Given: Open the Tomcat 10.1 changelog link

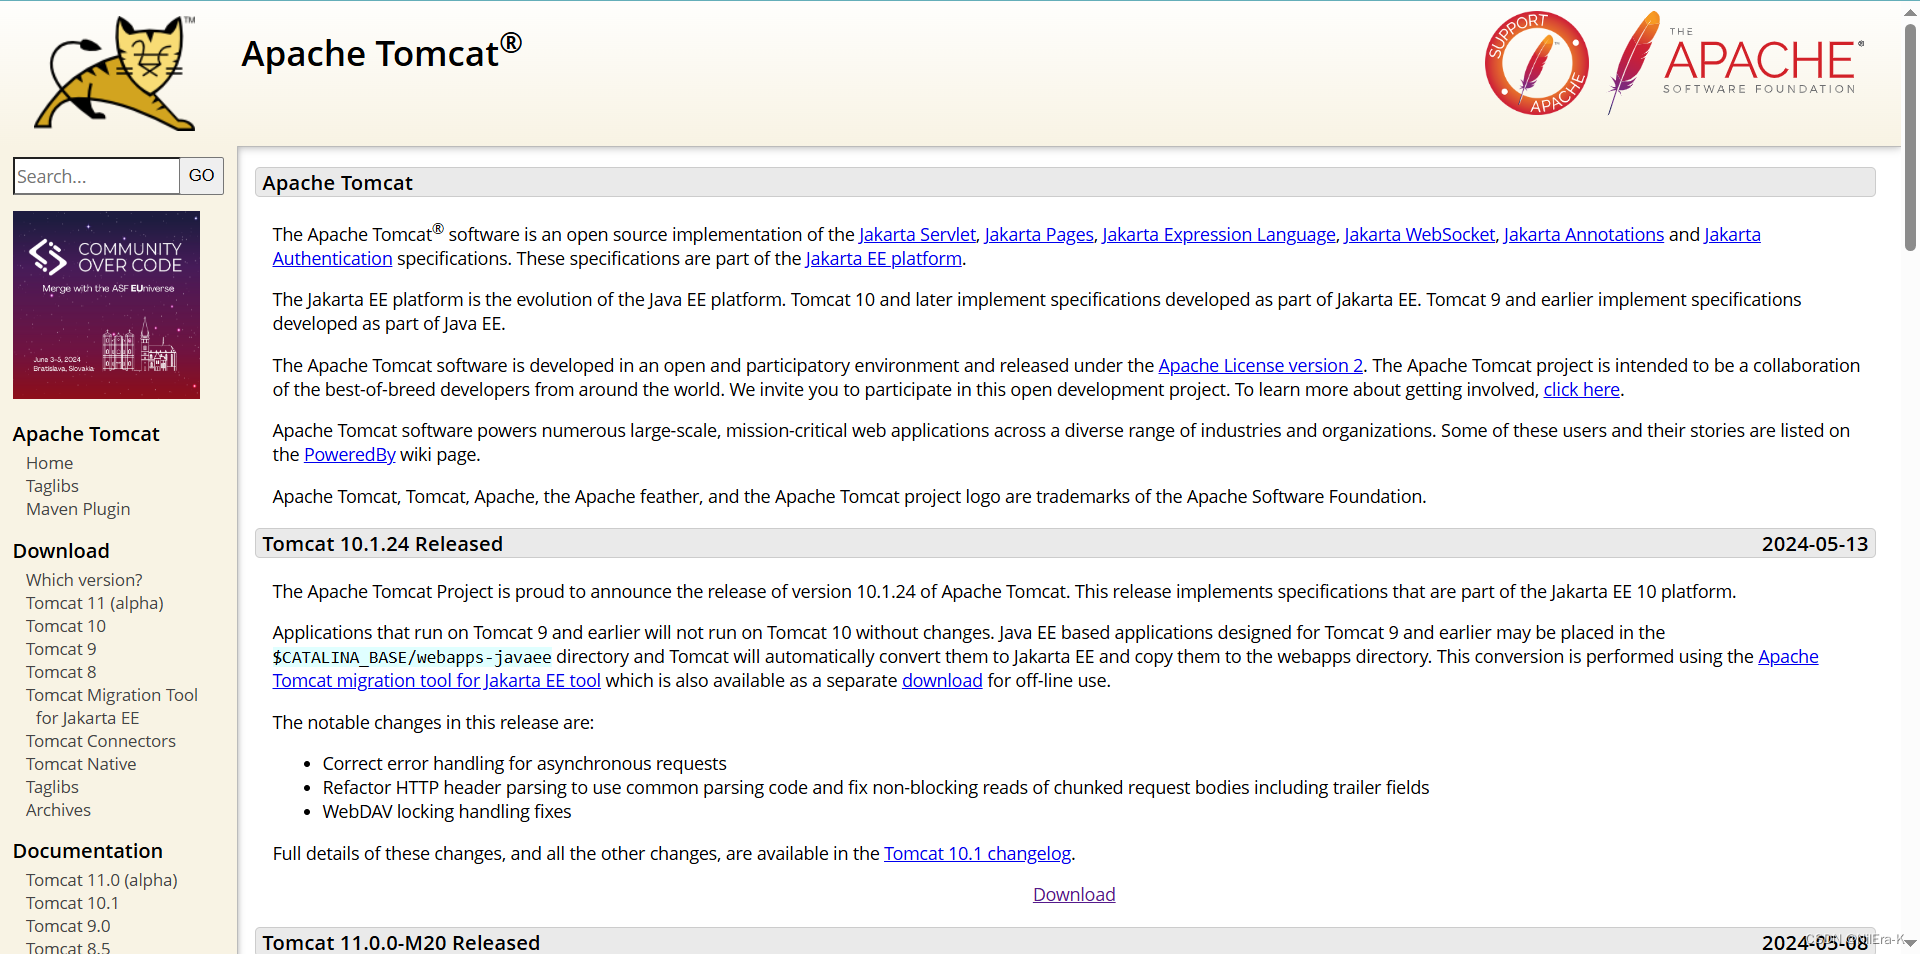Looking at the screenshot, I should pos(978,854).
